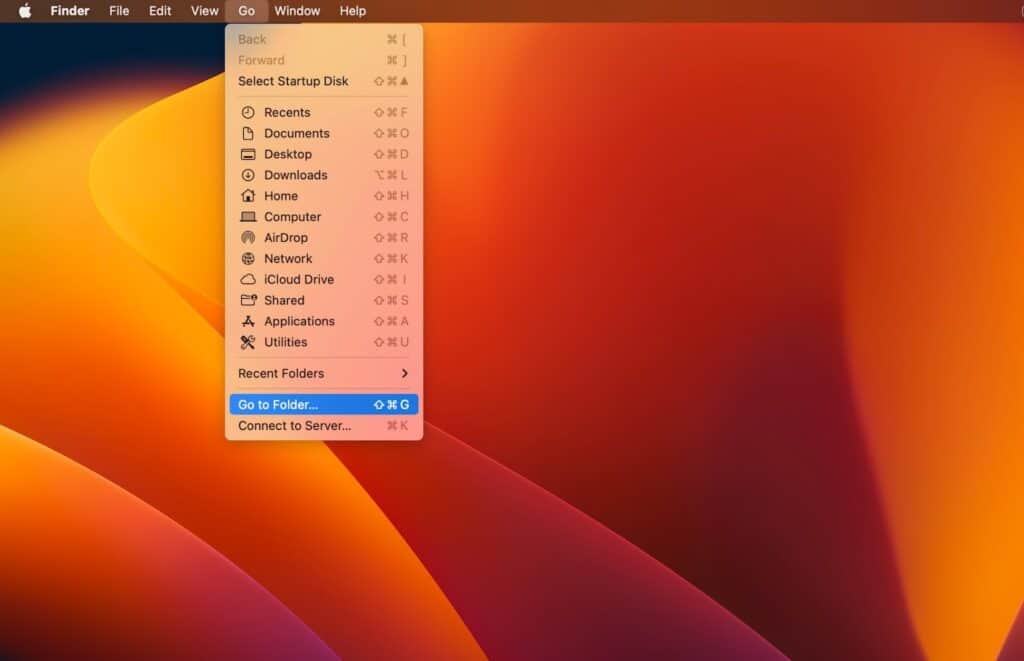The width and height of the screenshot is (1024, 661).
Task: Open Recent Folders label
Action: [x=281, y=374]
